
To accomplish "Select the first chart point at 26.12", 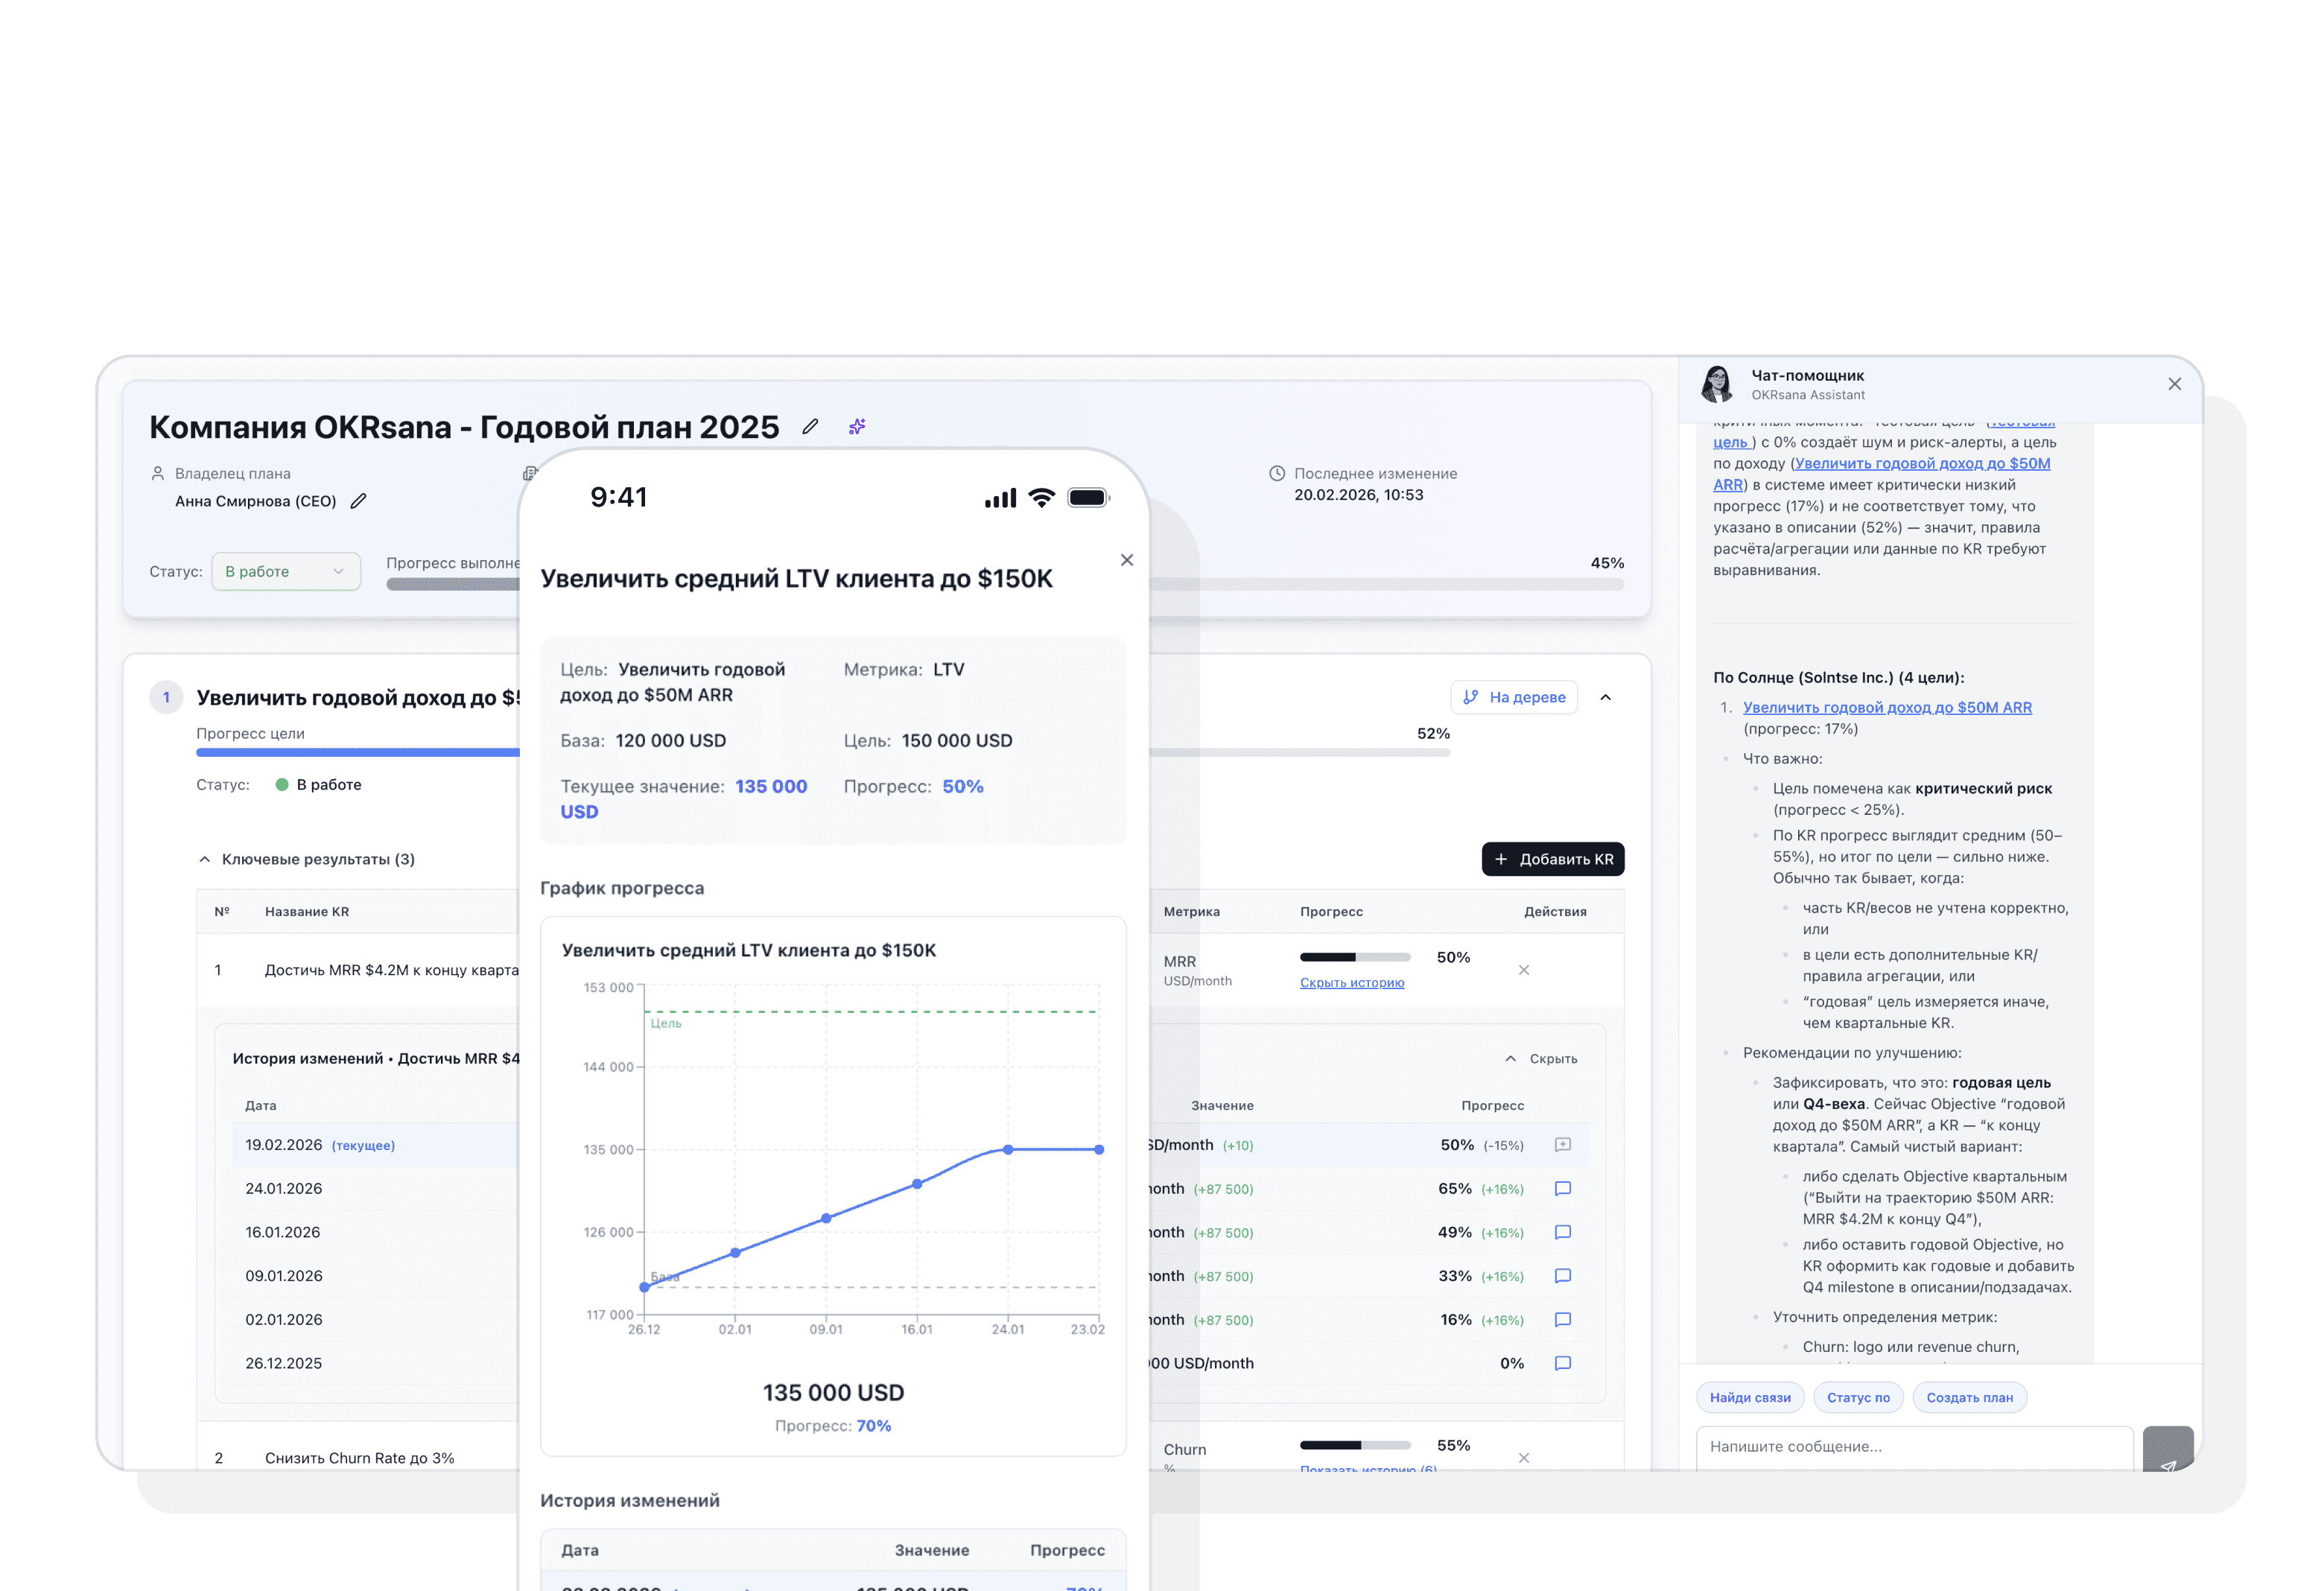I will click(x=644, y=1288).
